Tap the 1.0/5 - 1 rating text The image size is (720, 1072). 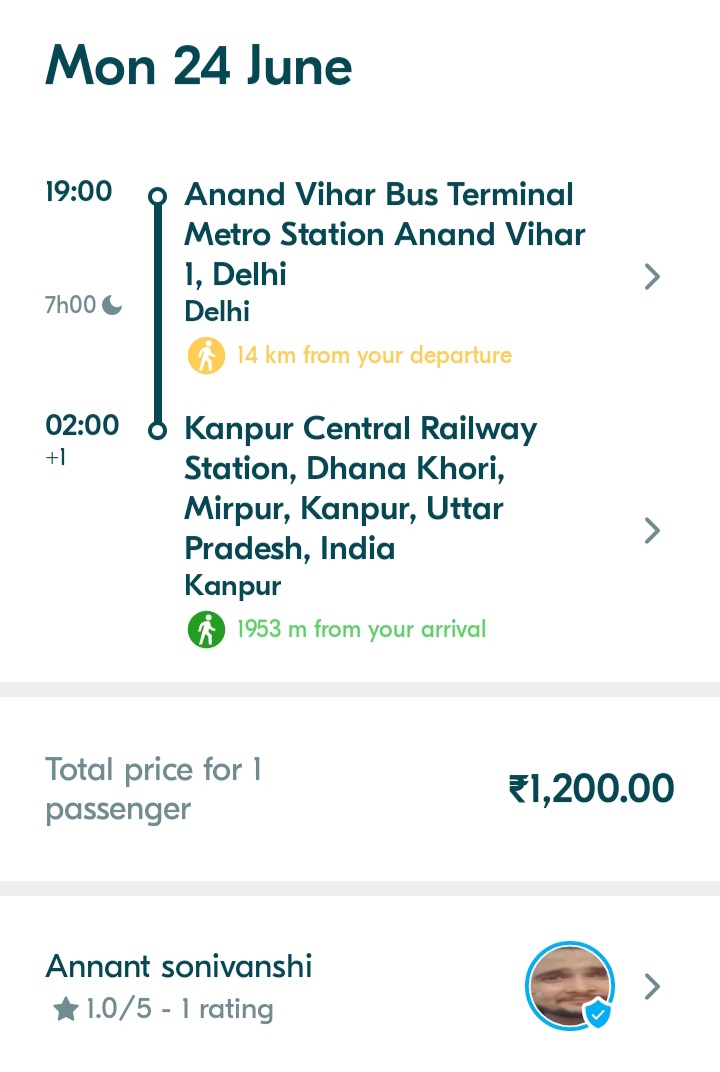pyautogui.click(x=180, y=1009)
